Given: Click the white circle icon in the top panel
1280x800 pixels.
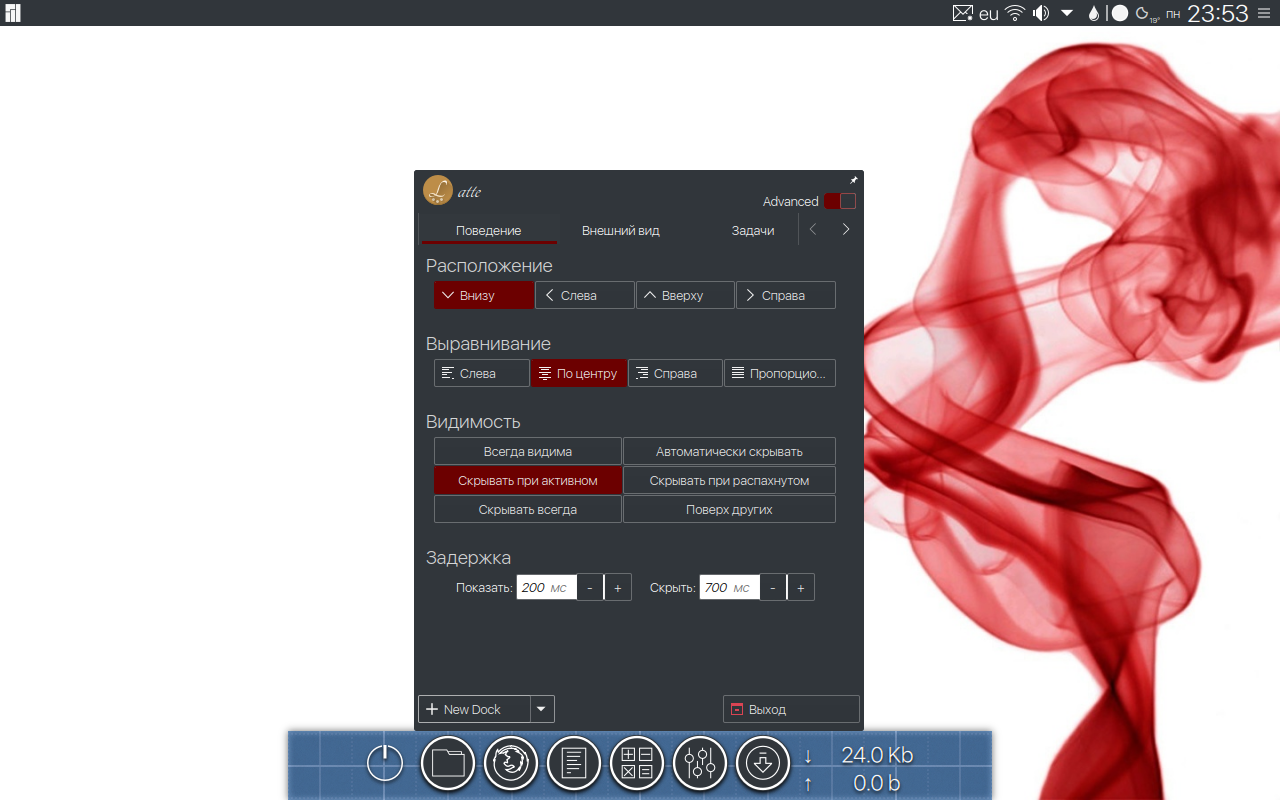Looking at the screenshot, I should coord(1120,13).
